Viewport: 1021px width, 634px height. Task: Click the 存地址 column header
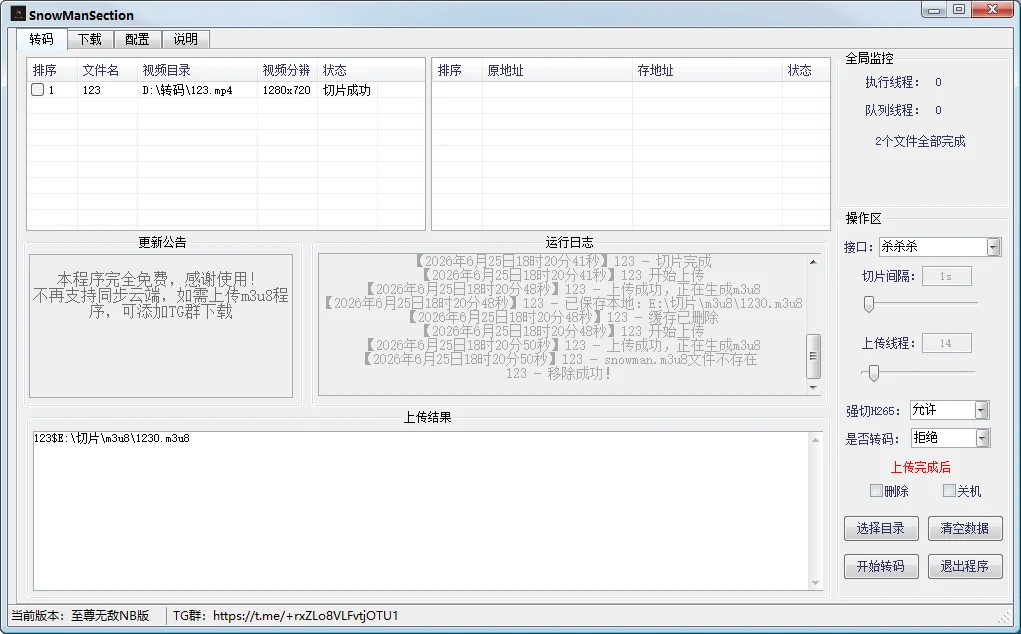706,70
